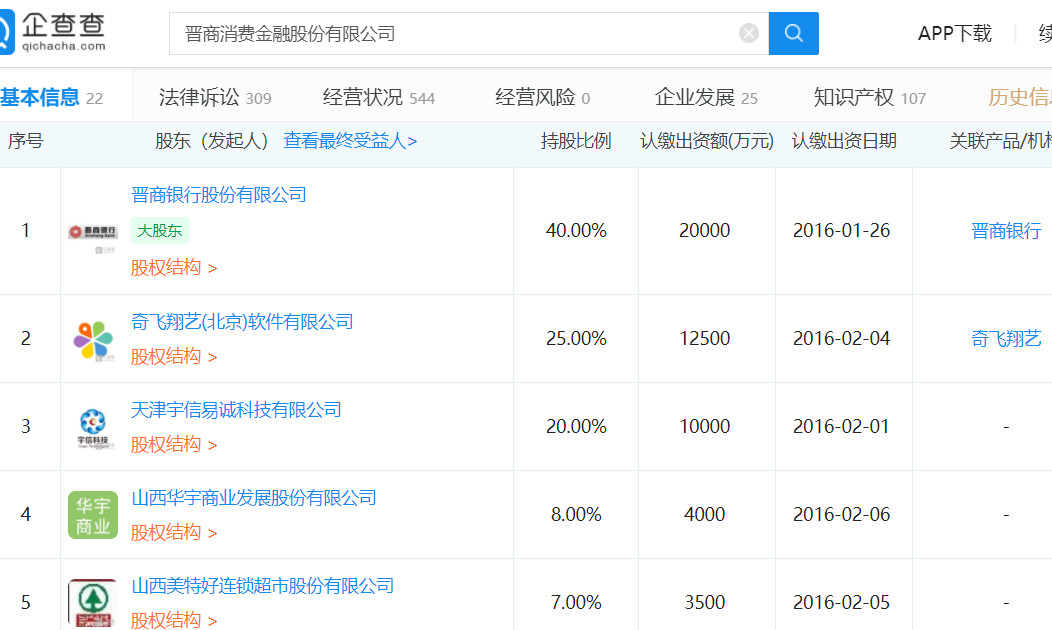Image resolution: width=1052 pixels, height=630 pixels.
Task: Select the date 2016-02-04
Action: point(841,339)
